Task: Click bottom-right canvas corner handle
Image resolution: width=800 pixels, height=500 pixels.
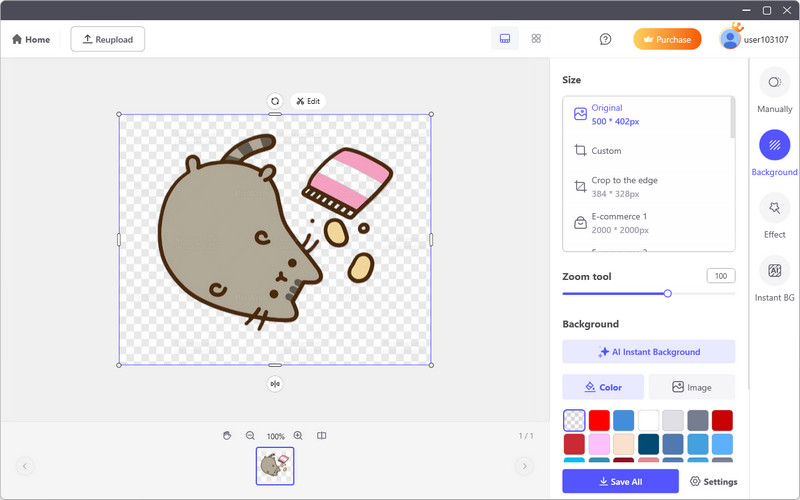Action: (x=431, y=365)
